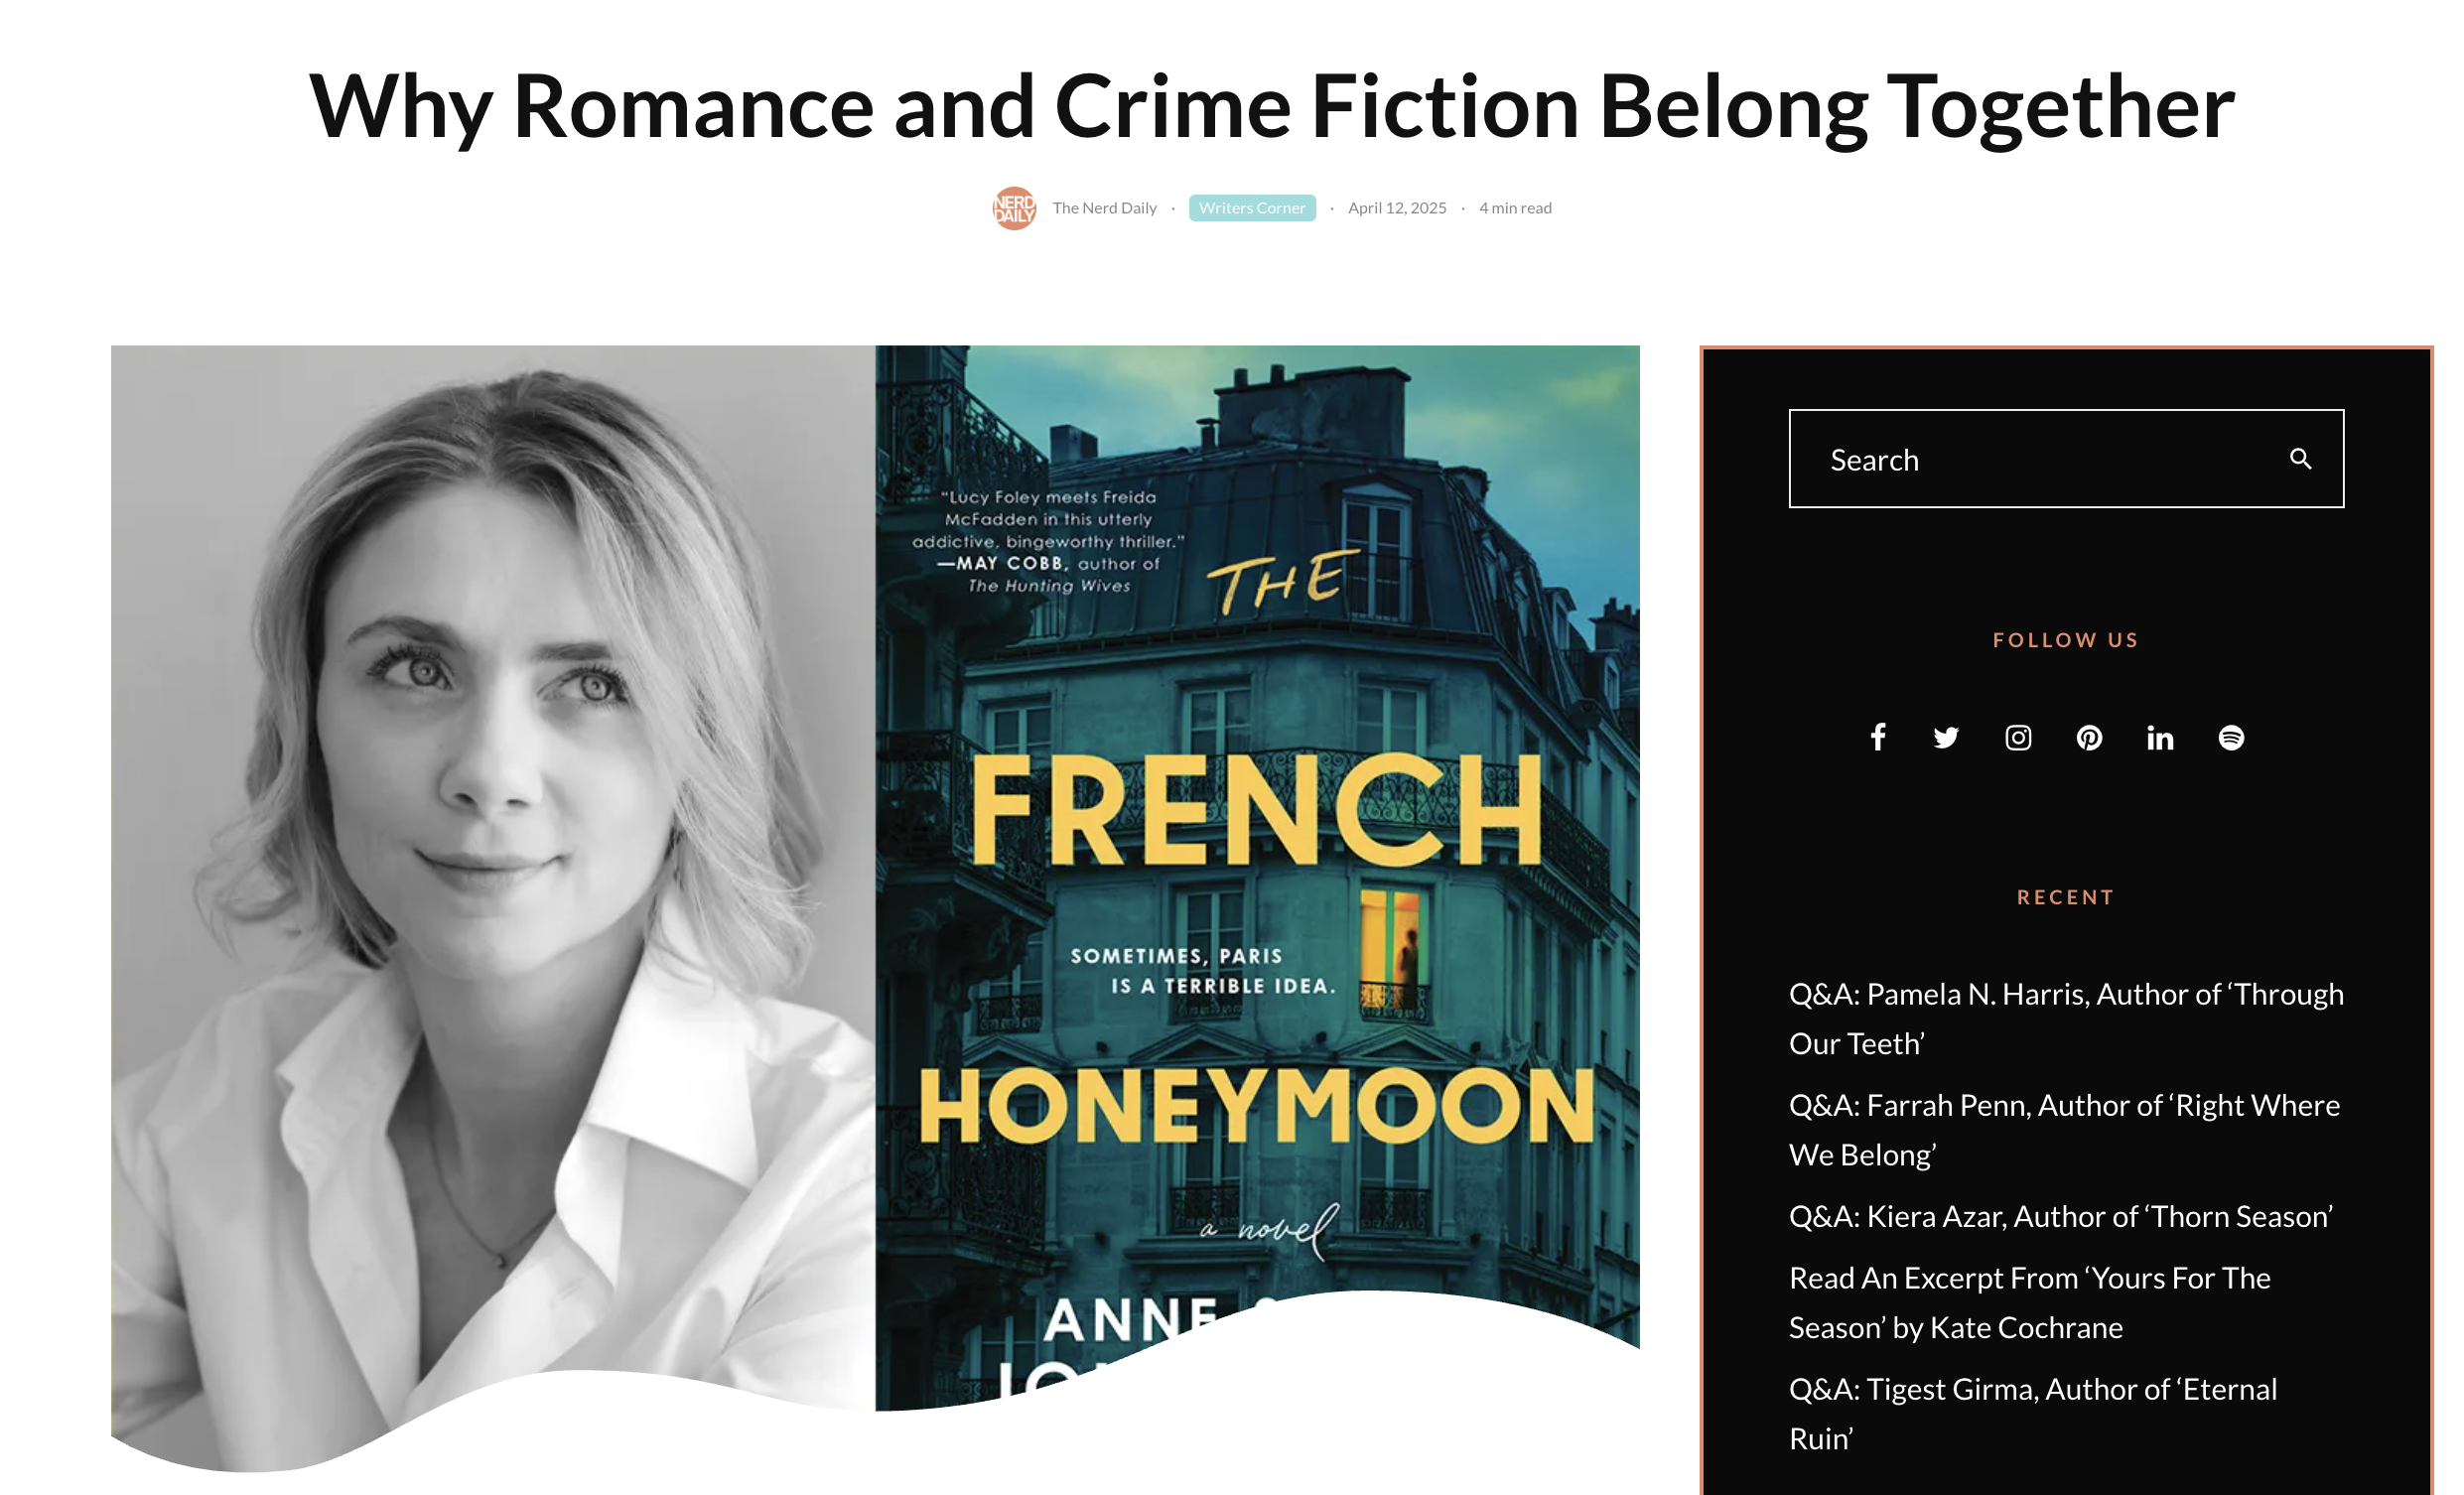The image size is (2464, 1495).
Task: Click The Nerd Daily author name
Action: [x=1104, y=208]
